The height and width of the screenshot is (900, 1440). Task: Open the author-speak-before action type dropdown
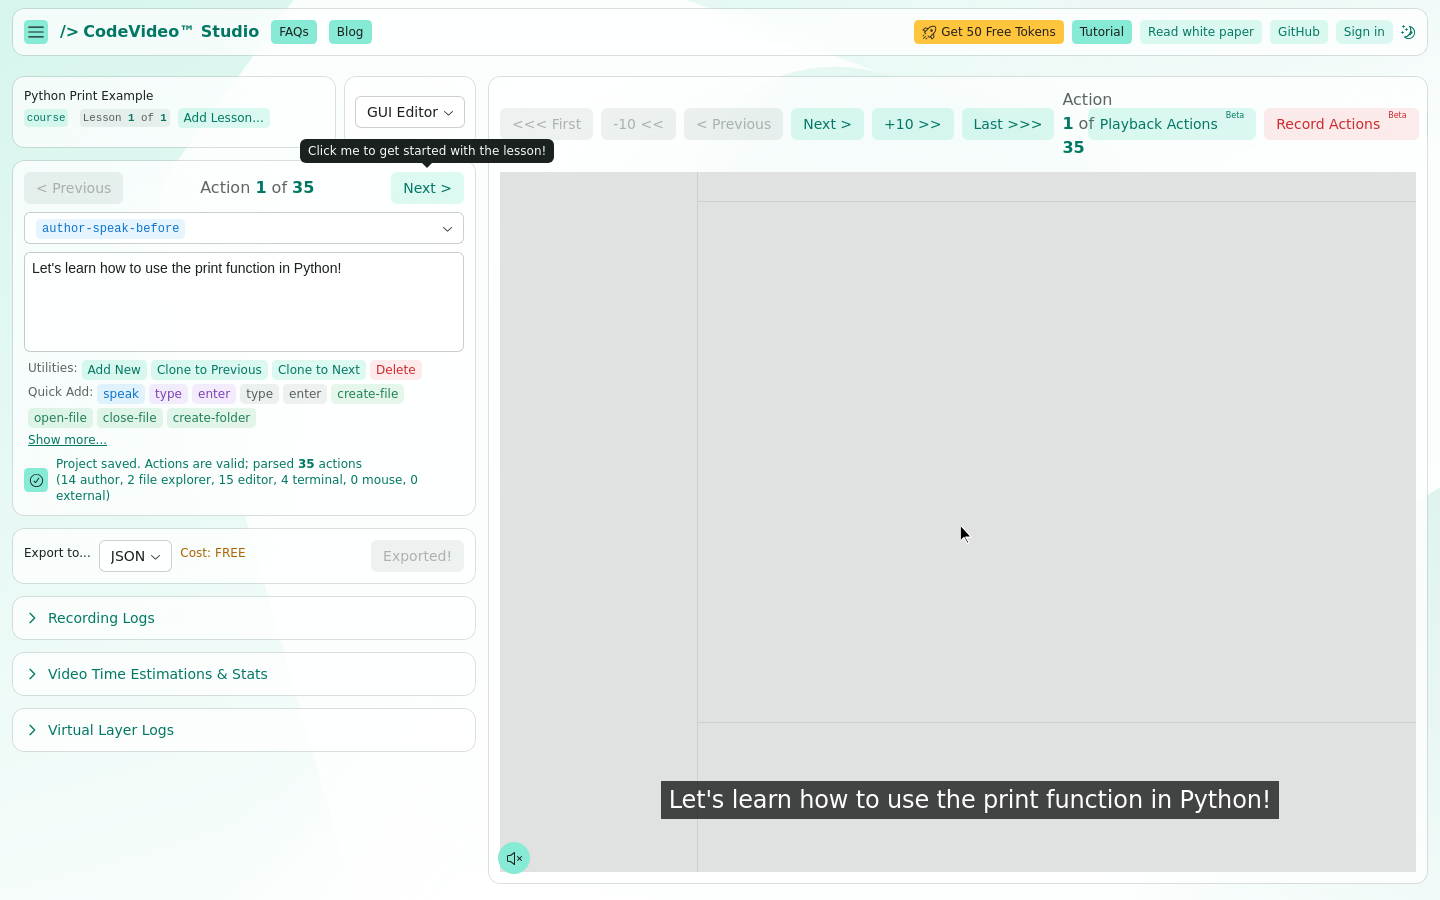click(244, 228)
